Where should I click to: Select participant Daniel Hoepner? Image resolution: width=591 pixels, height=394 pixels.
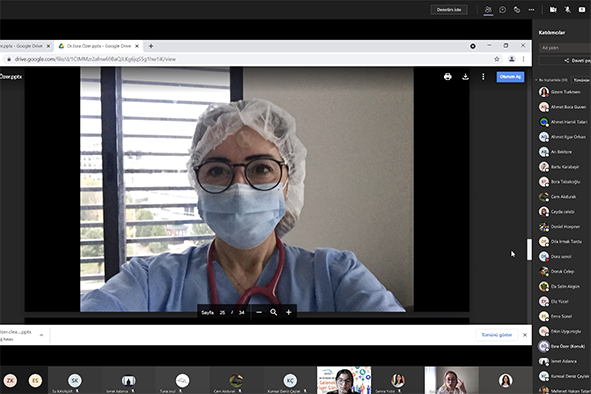(x=563, y=227)
